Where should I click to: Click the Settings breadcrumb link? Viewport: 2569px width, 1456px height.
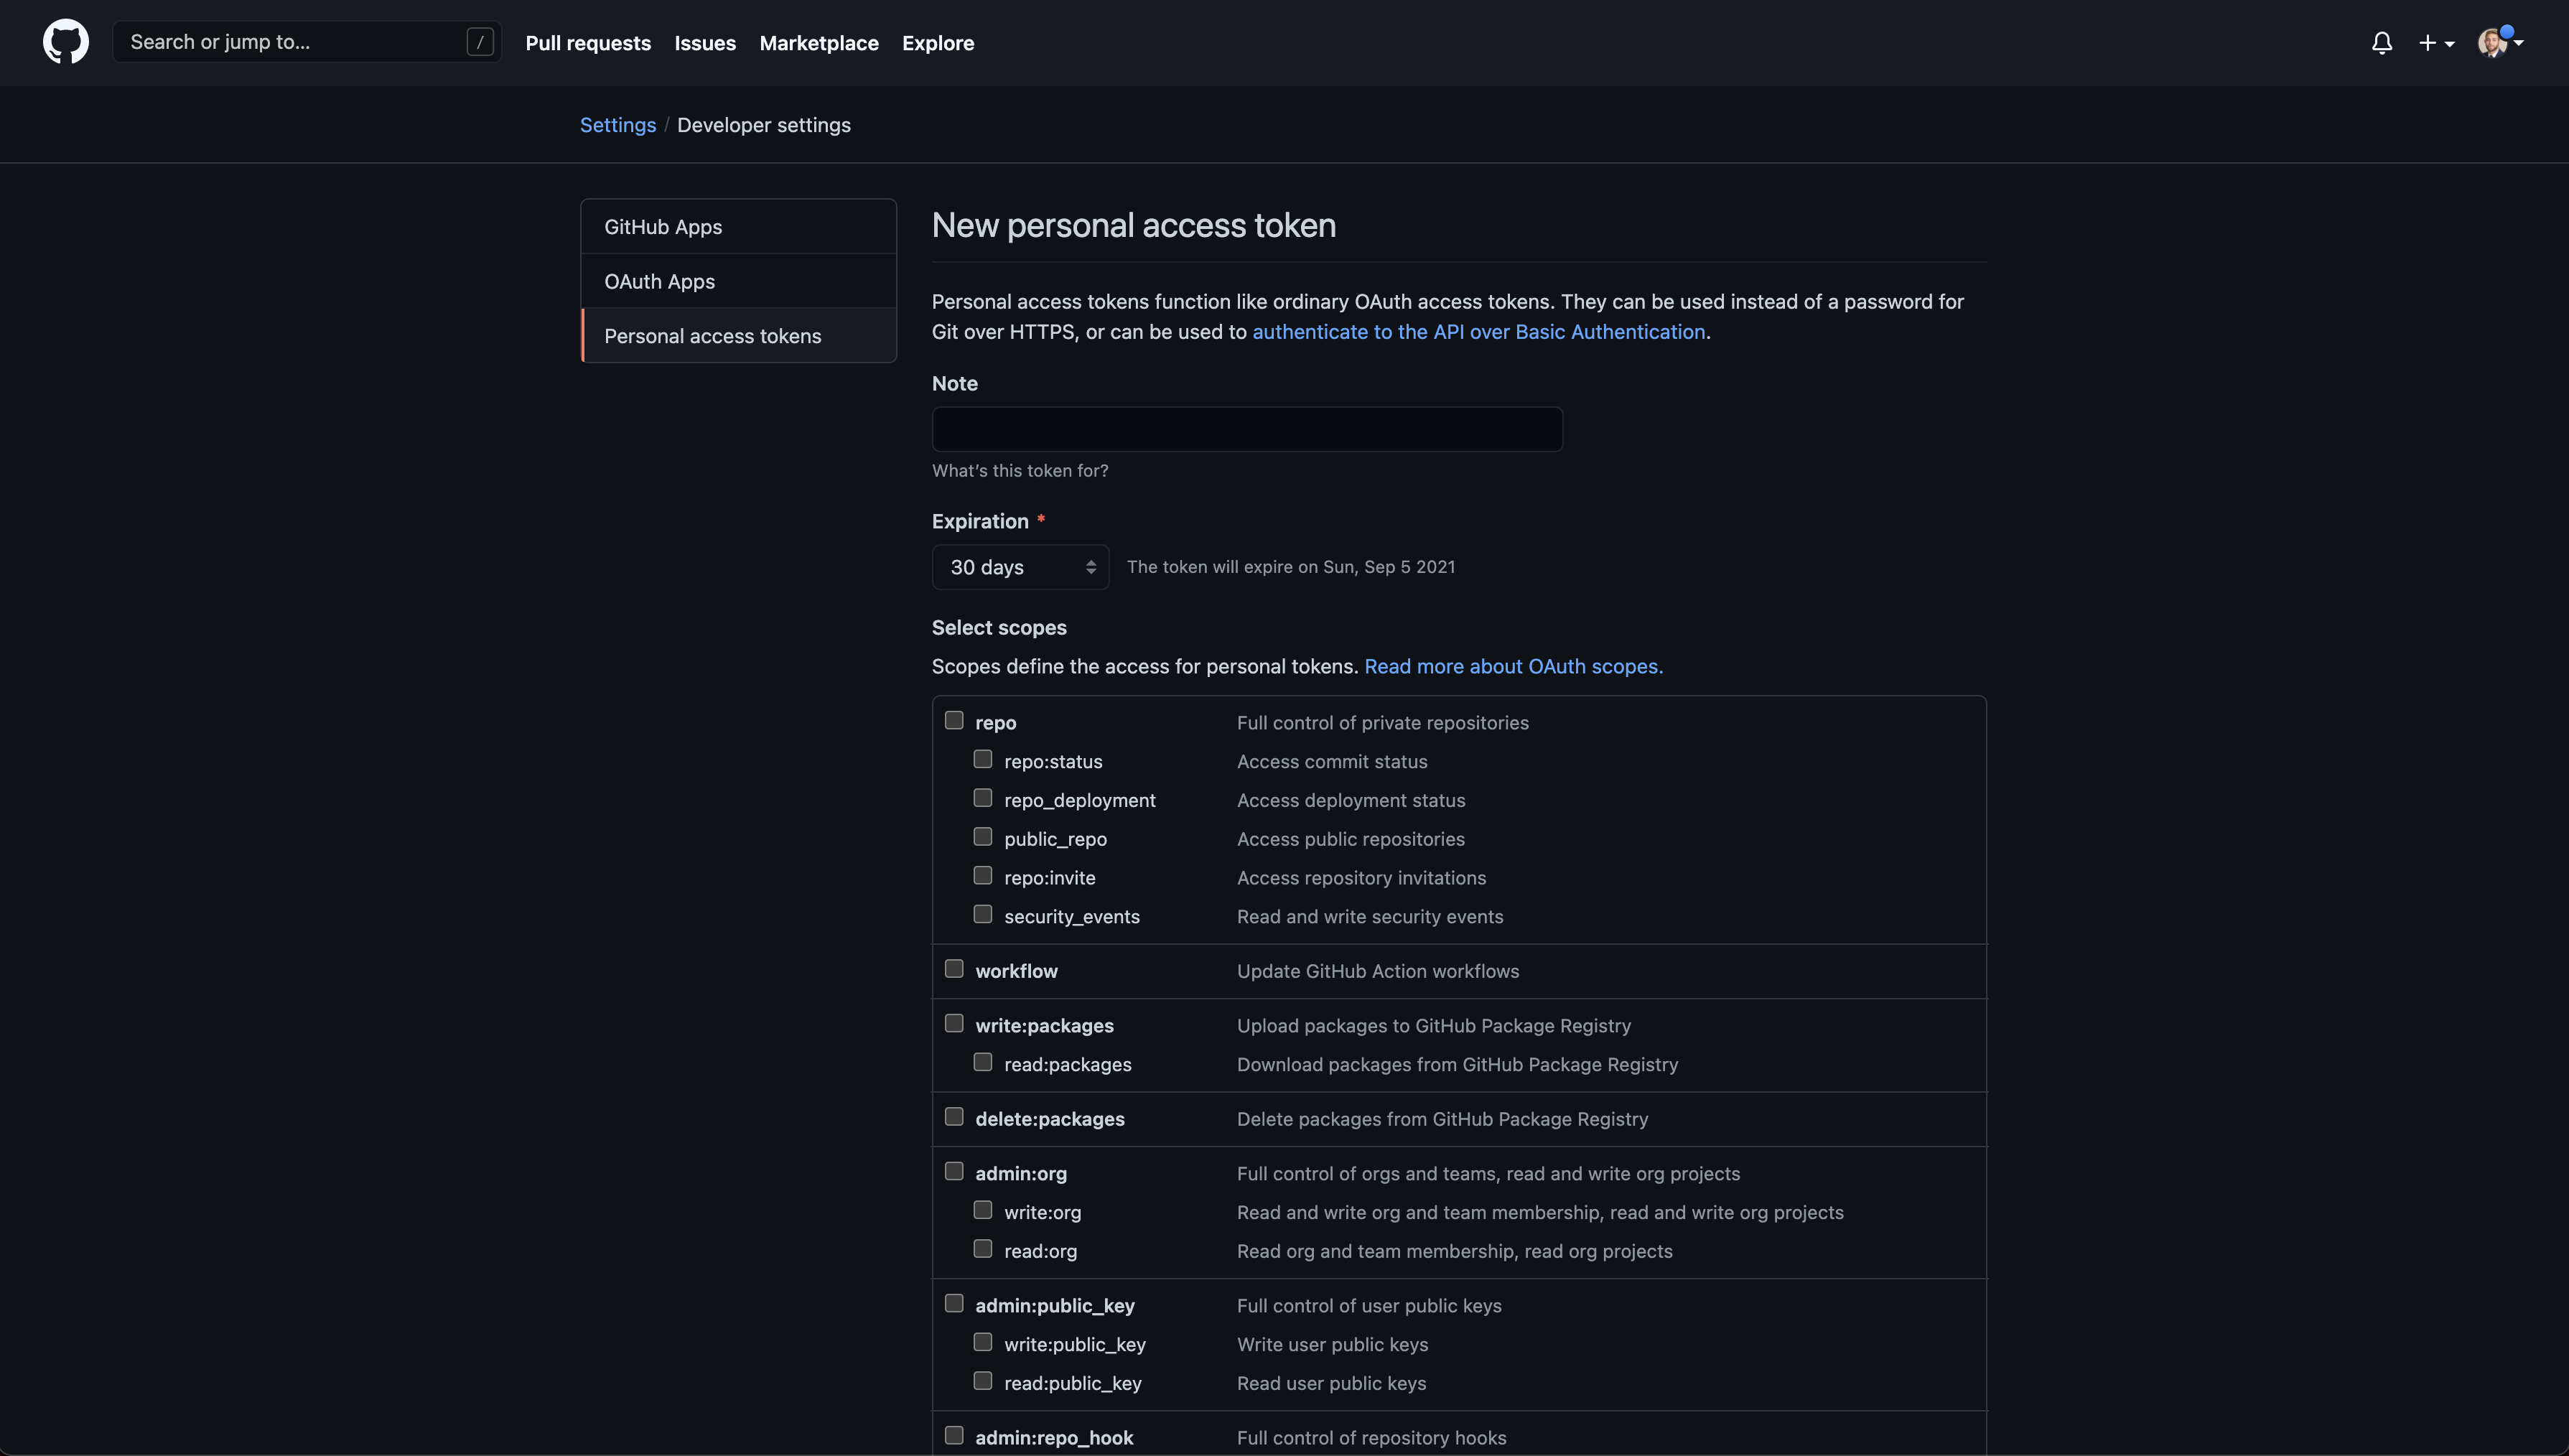click(x=618, y=125)
